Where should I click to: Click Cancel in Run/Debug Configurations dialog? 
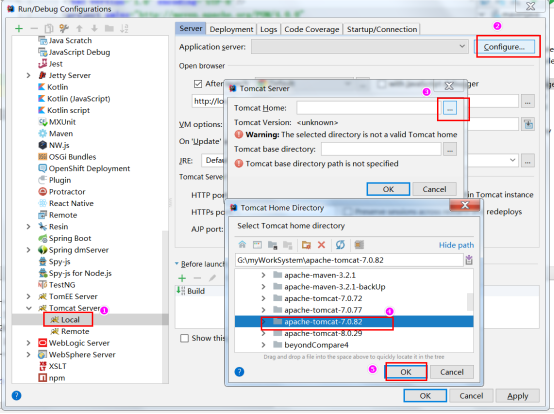[x=471, y=396]
